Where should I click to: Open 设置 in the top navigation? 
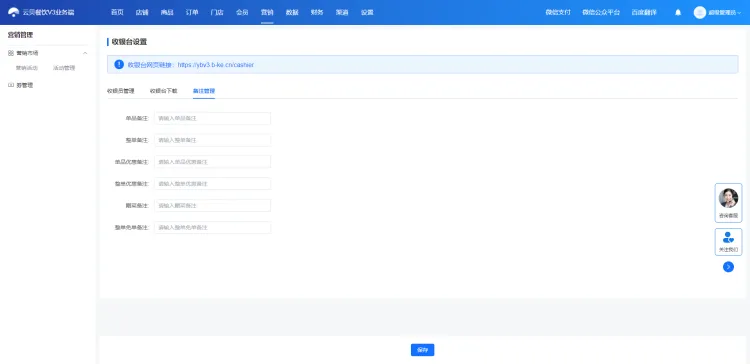[x=367, y=12]
